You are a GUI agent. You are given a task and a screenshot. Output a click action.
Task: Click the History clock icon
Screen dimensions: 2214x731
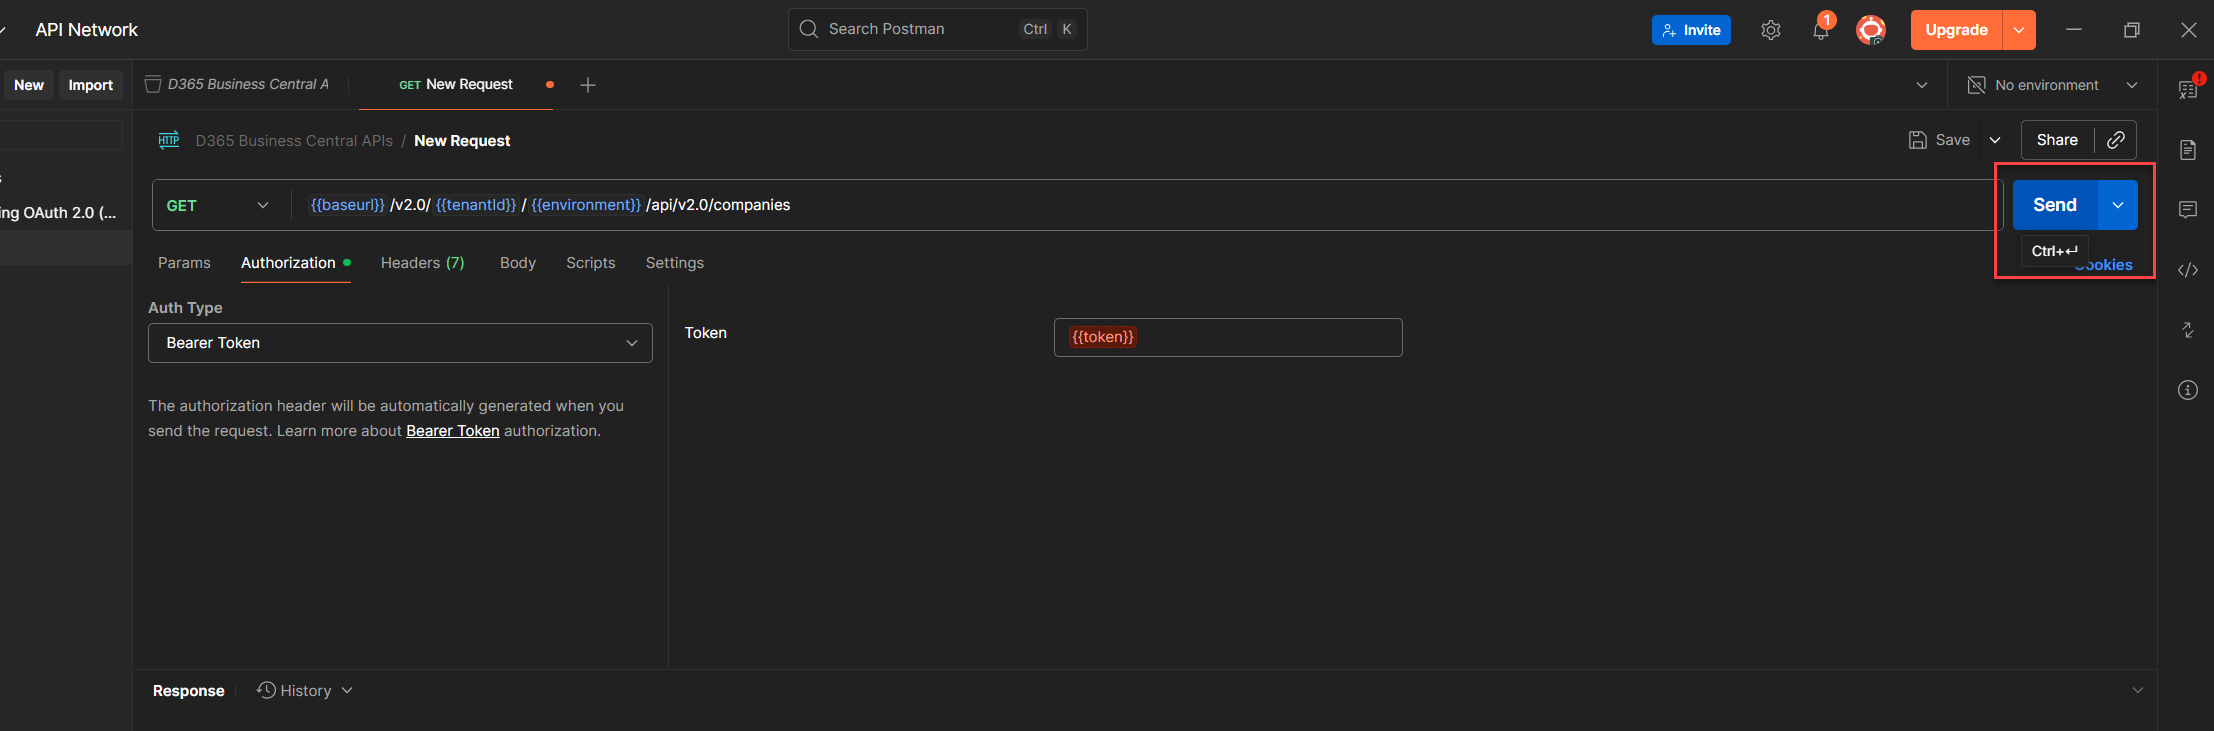tap(266, 690)
